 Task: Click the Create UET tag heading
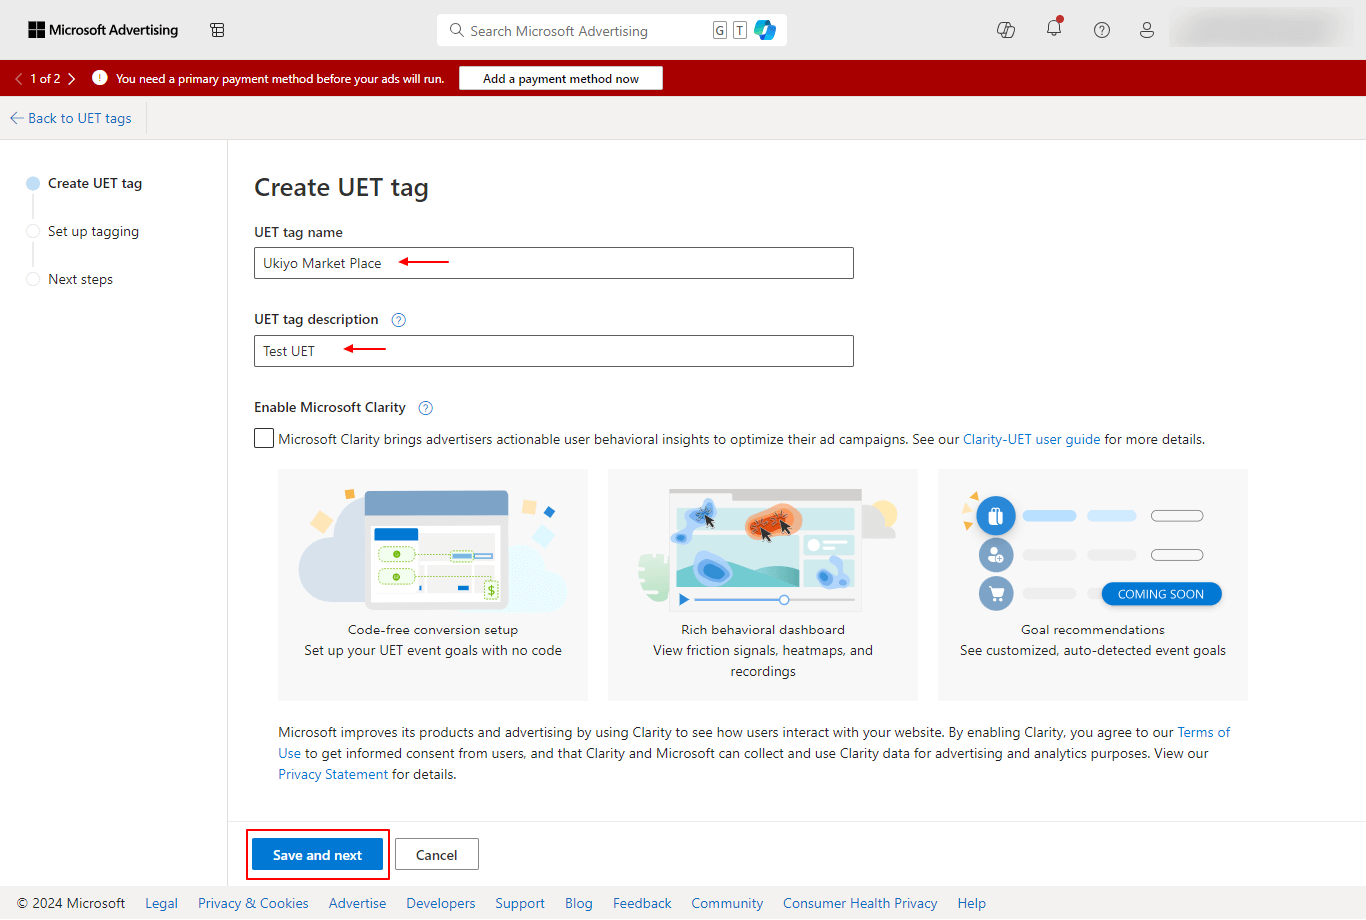[341, 188]
